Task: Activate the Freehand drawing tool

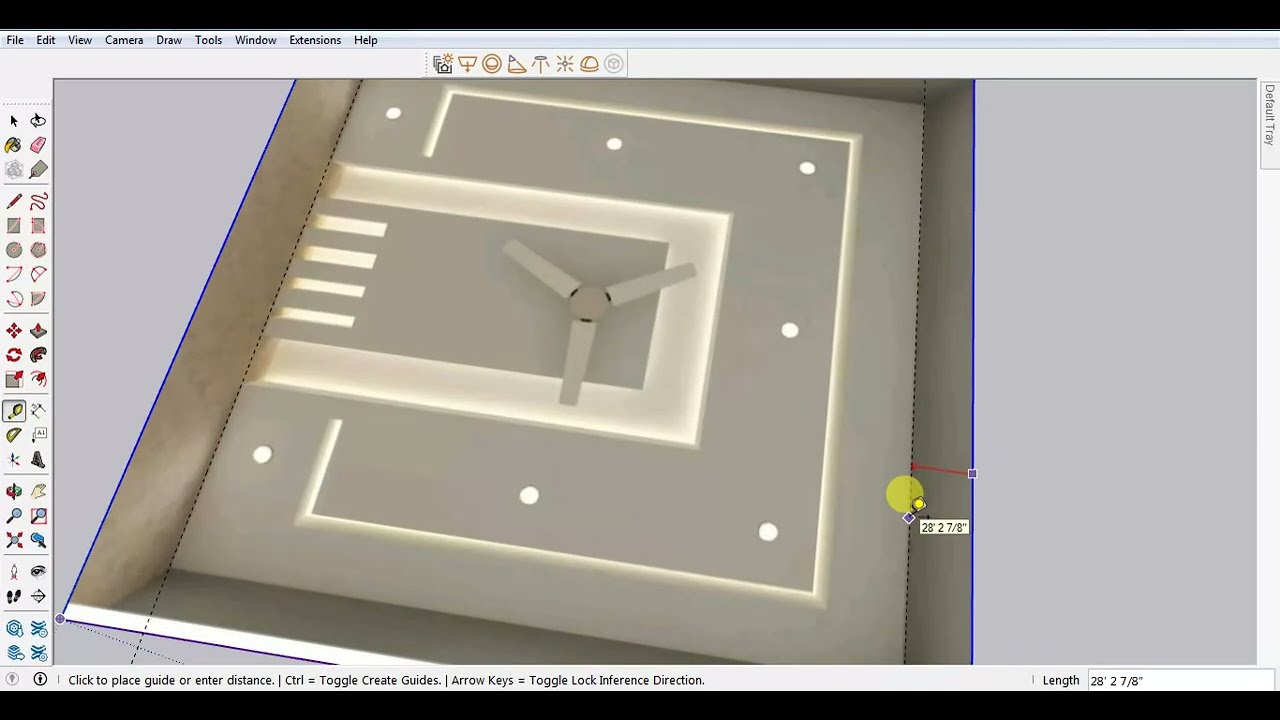Action: 38,202
